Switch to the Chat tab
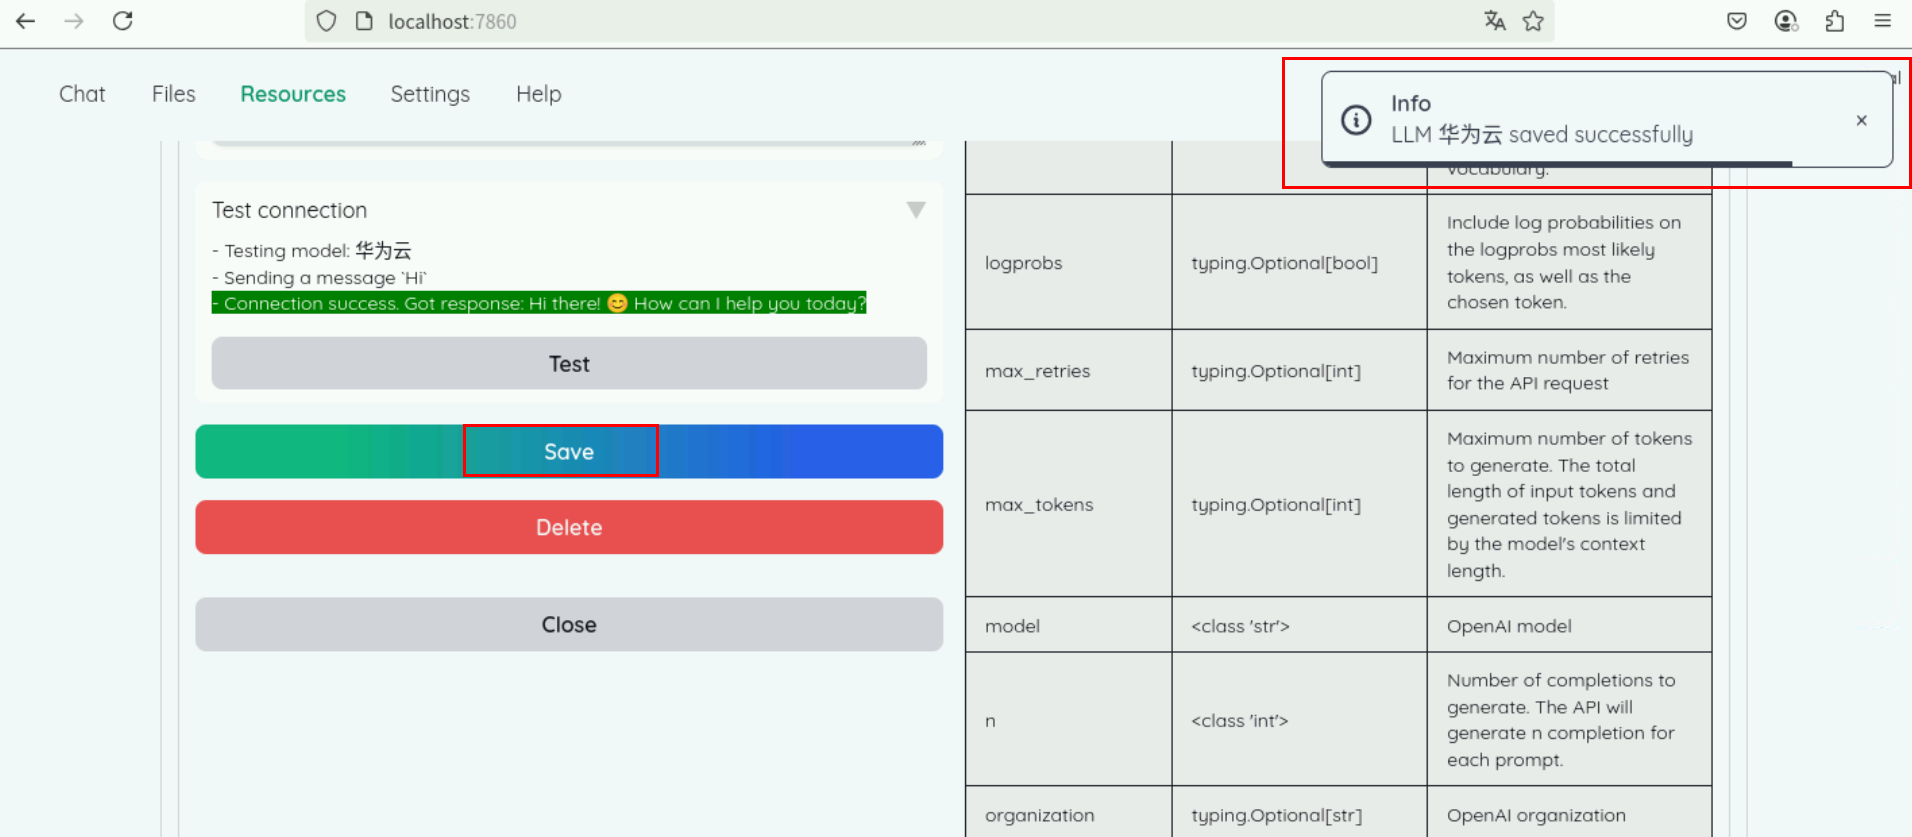Viewport: 1912px width, 837px height. 82,94
